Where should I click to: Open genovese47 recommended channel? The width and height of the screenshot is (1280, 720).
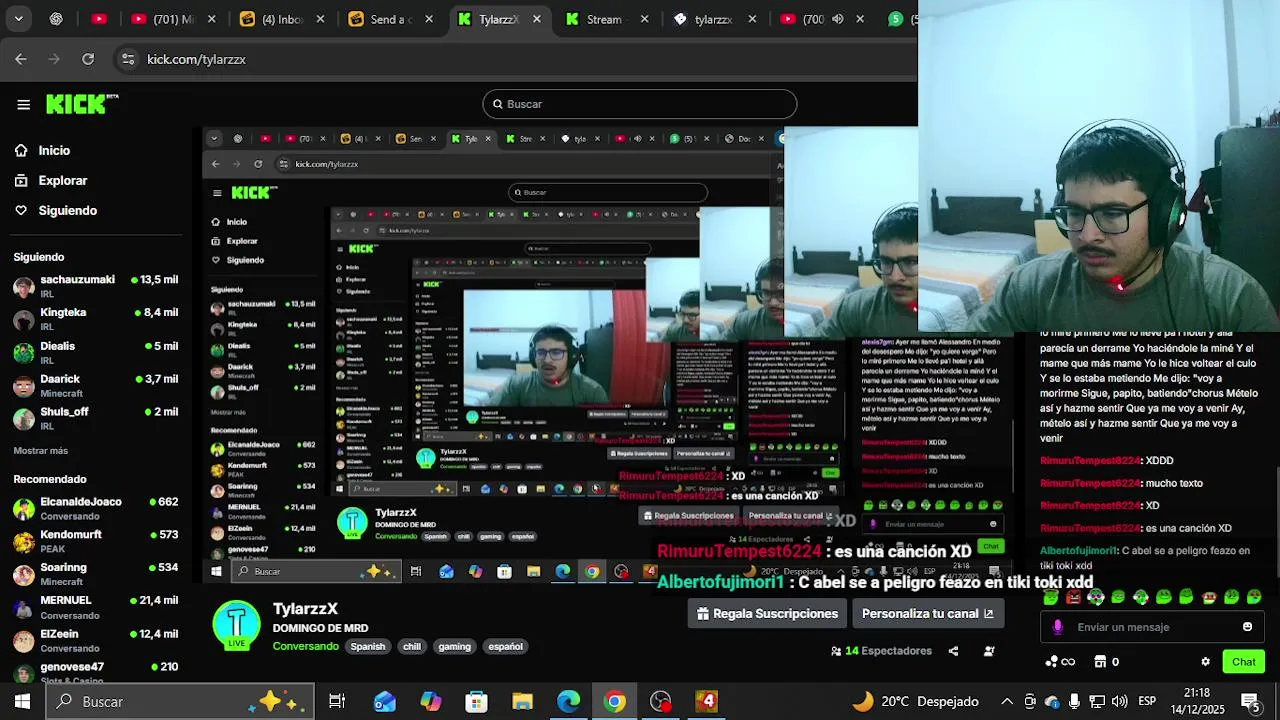[x=96, y=672]
